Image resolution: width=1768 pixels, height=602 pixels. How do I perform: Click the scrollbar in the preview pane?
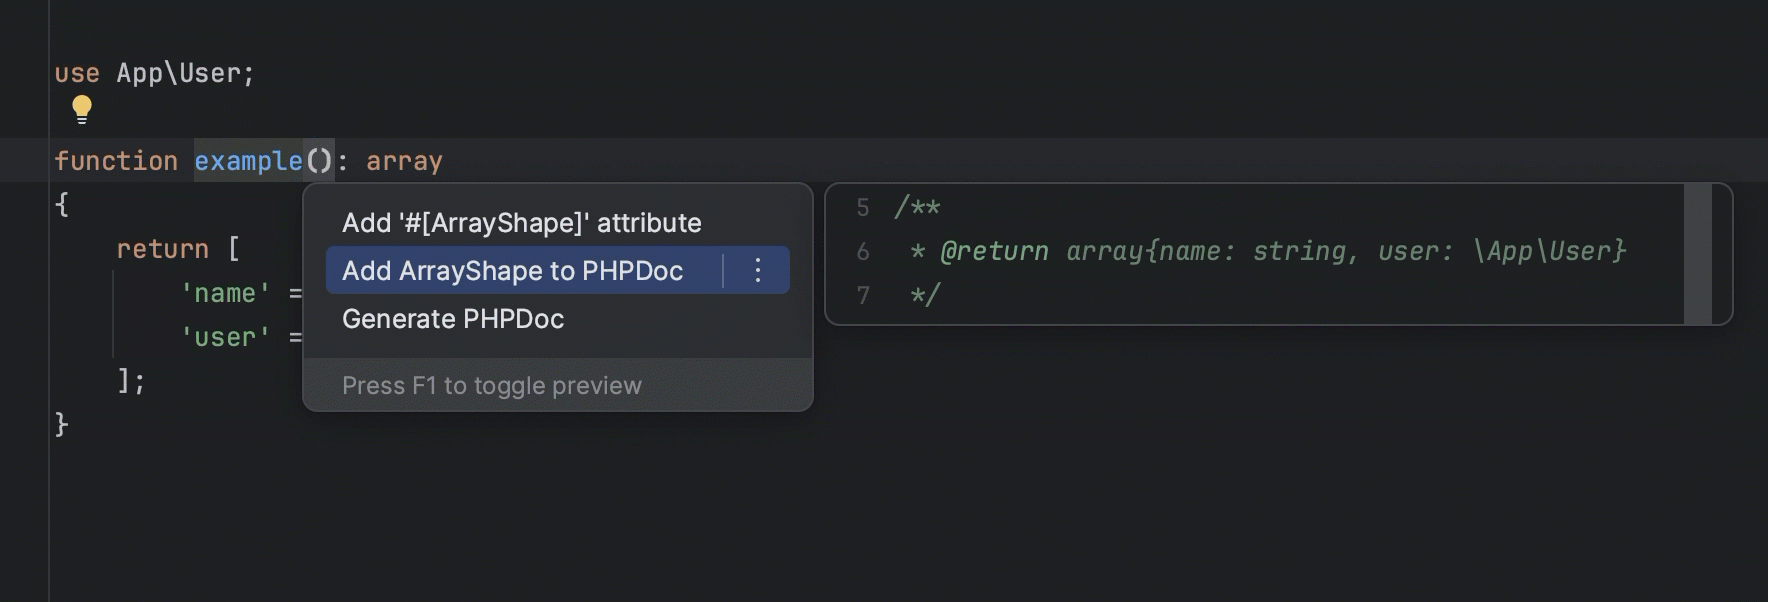click(1697, 254)
